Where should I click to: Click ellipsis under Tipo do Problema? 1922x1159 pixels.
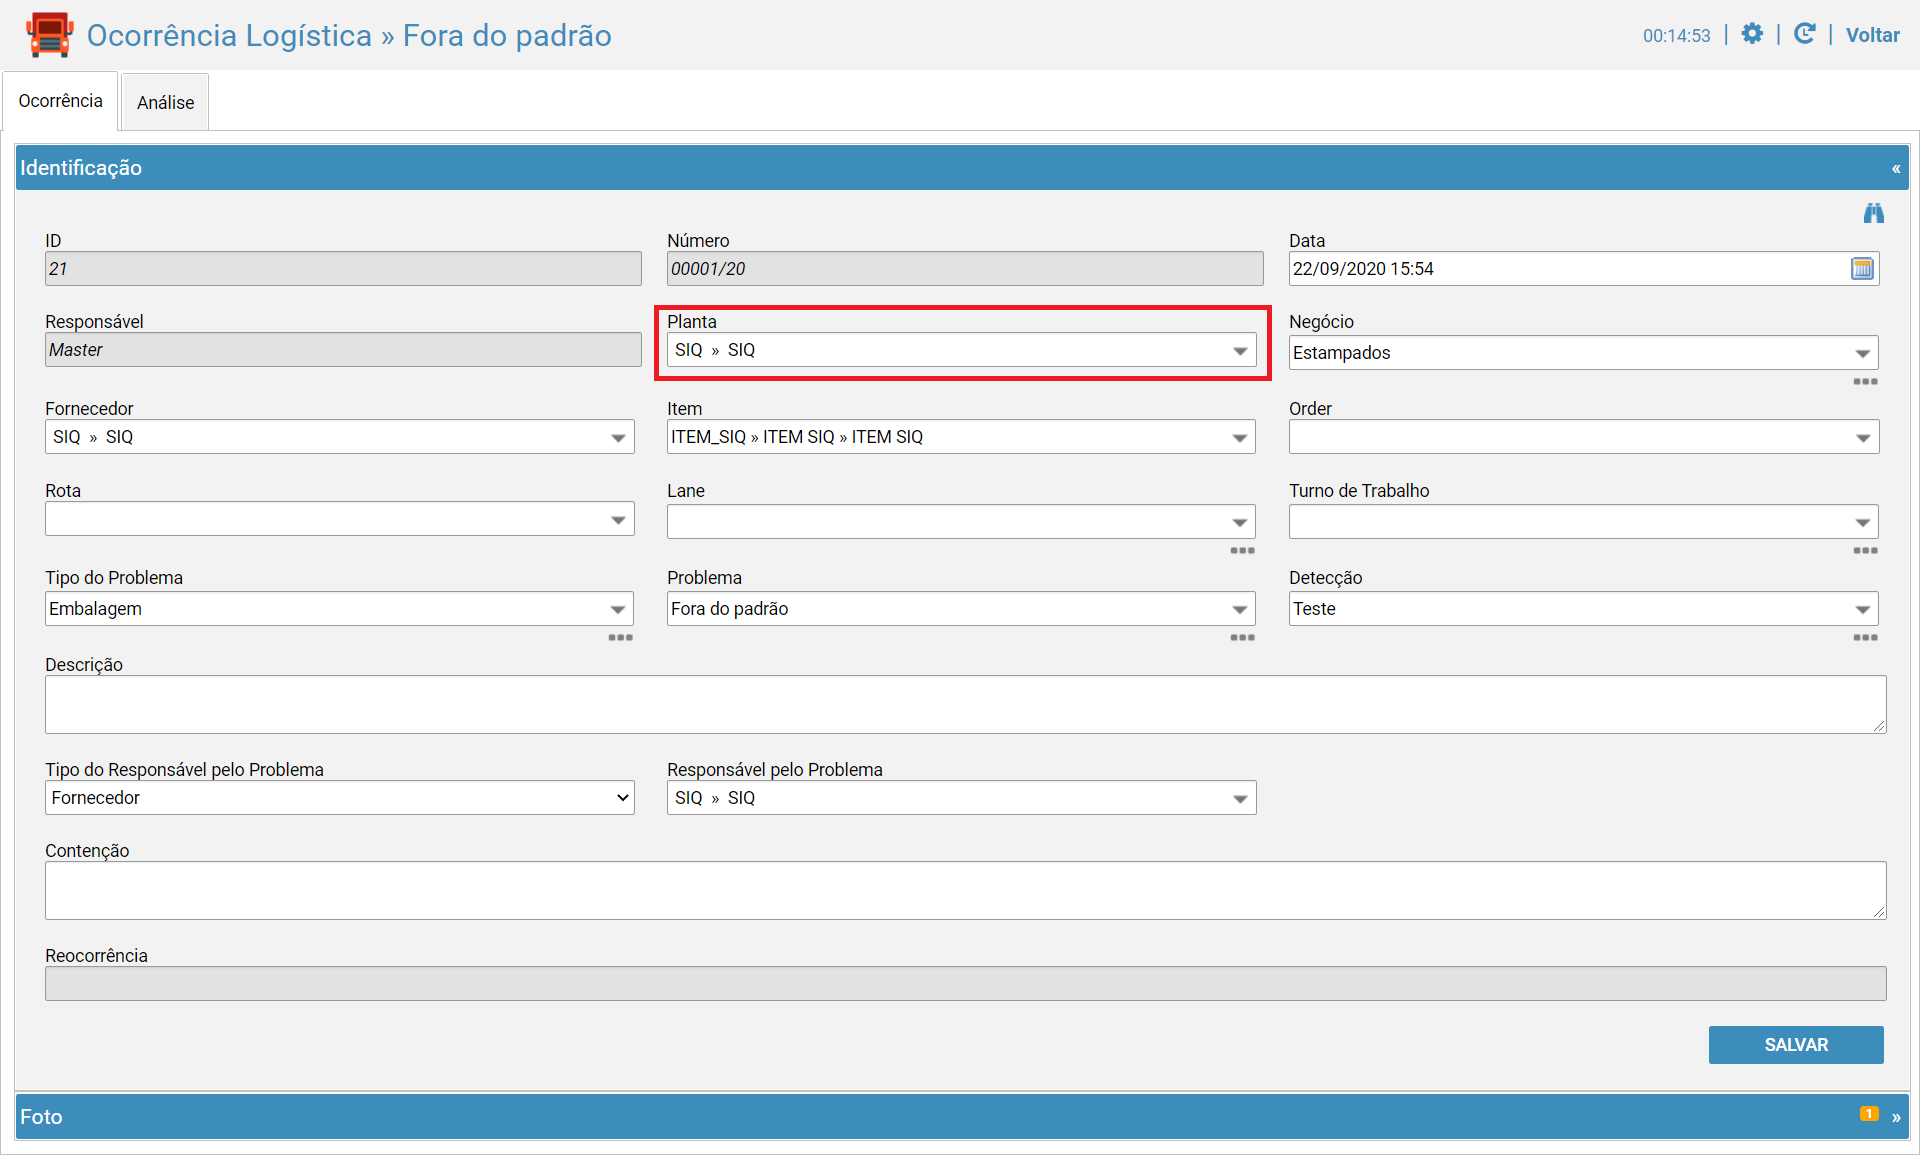coord(620,638)
